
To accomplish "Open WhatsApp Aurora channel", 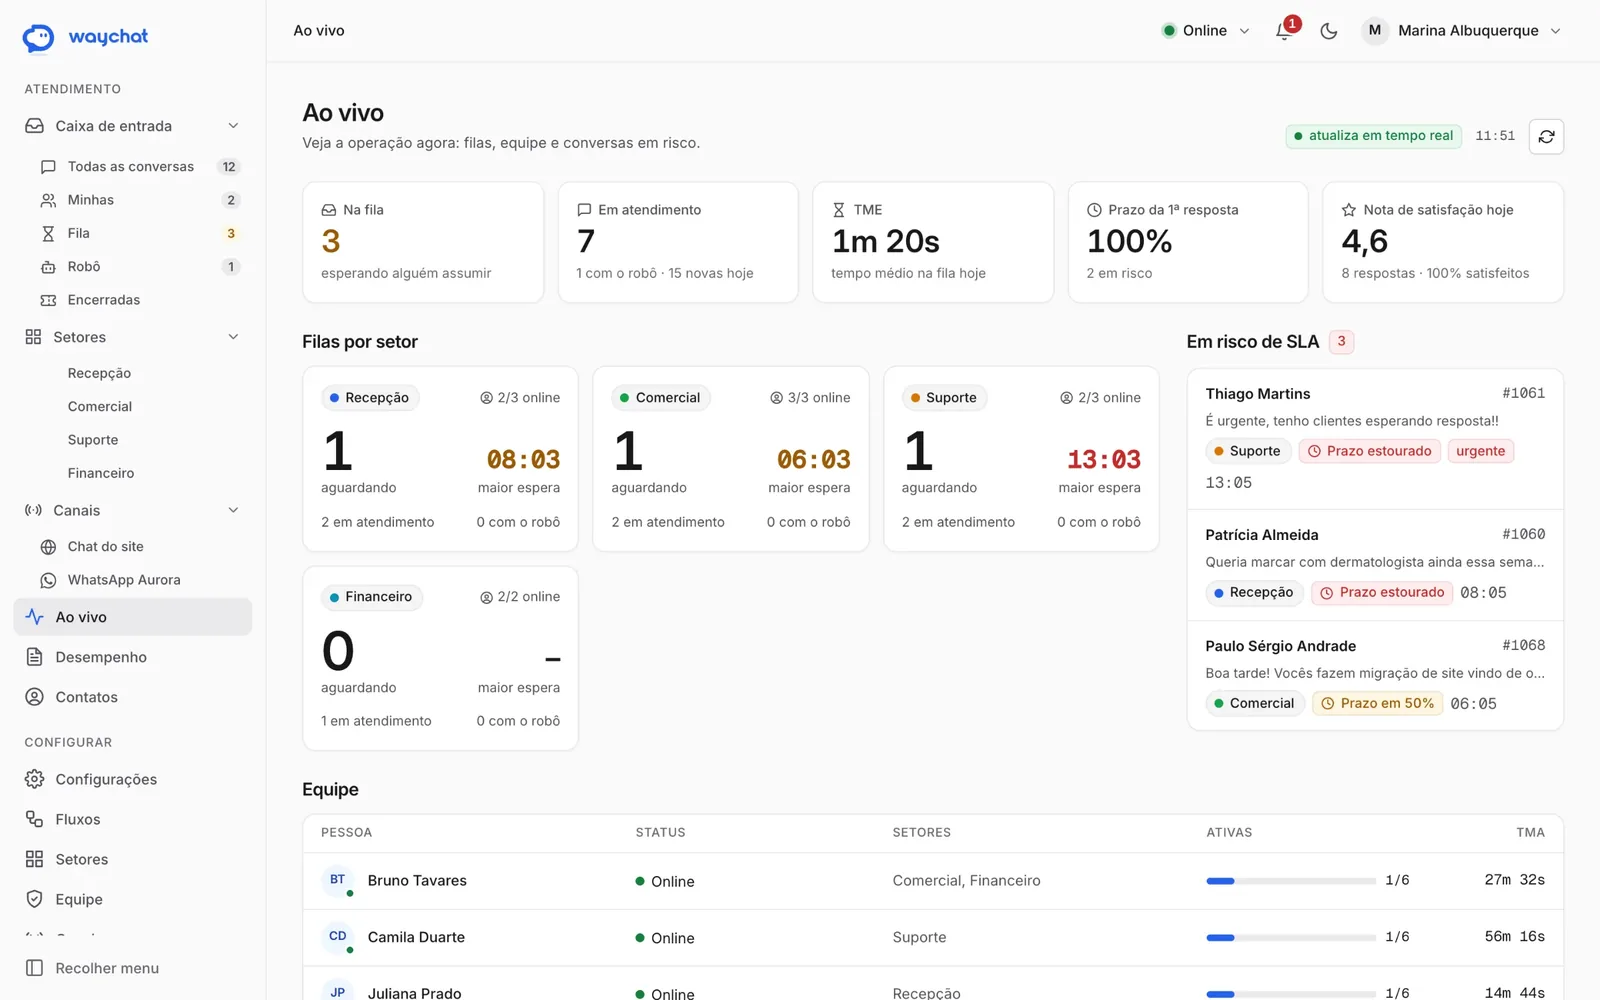I will pyautogui.click(x=139, y=580).
